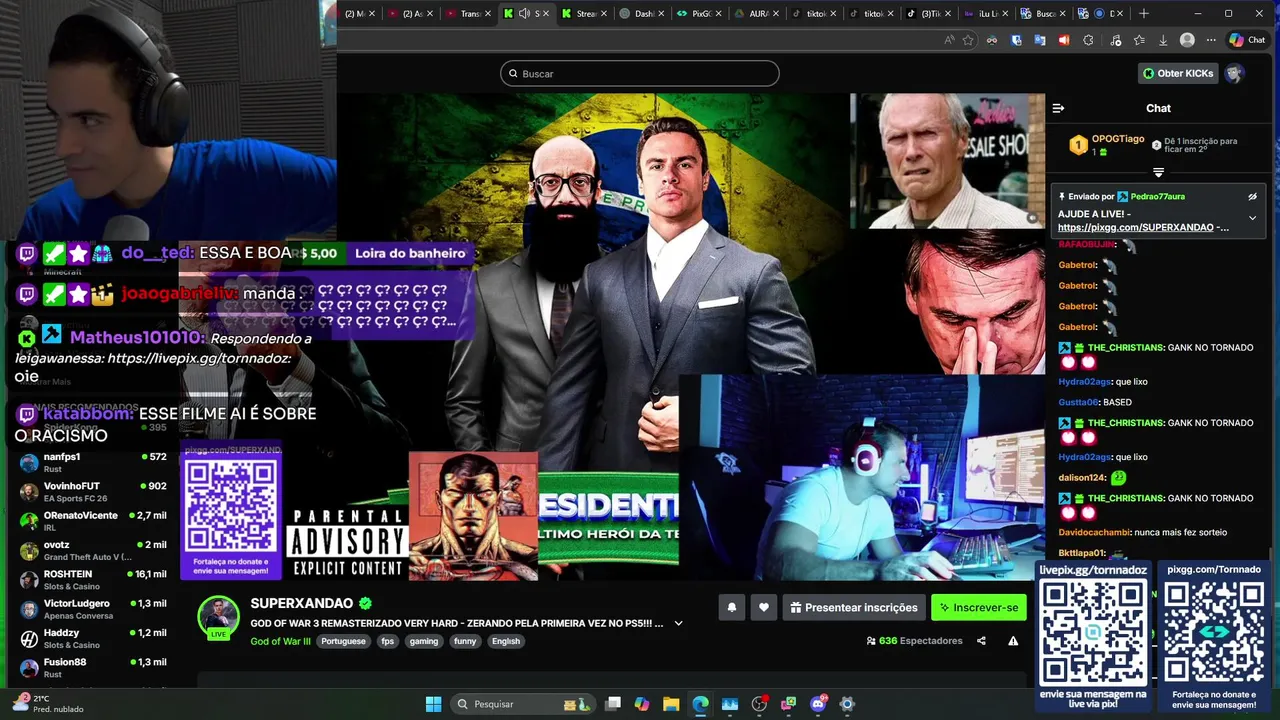Screen dimensions: 1280x720
Task: Select the fps tag
Action: click(387, 641)
